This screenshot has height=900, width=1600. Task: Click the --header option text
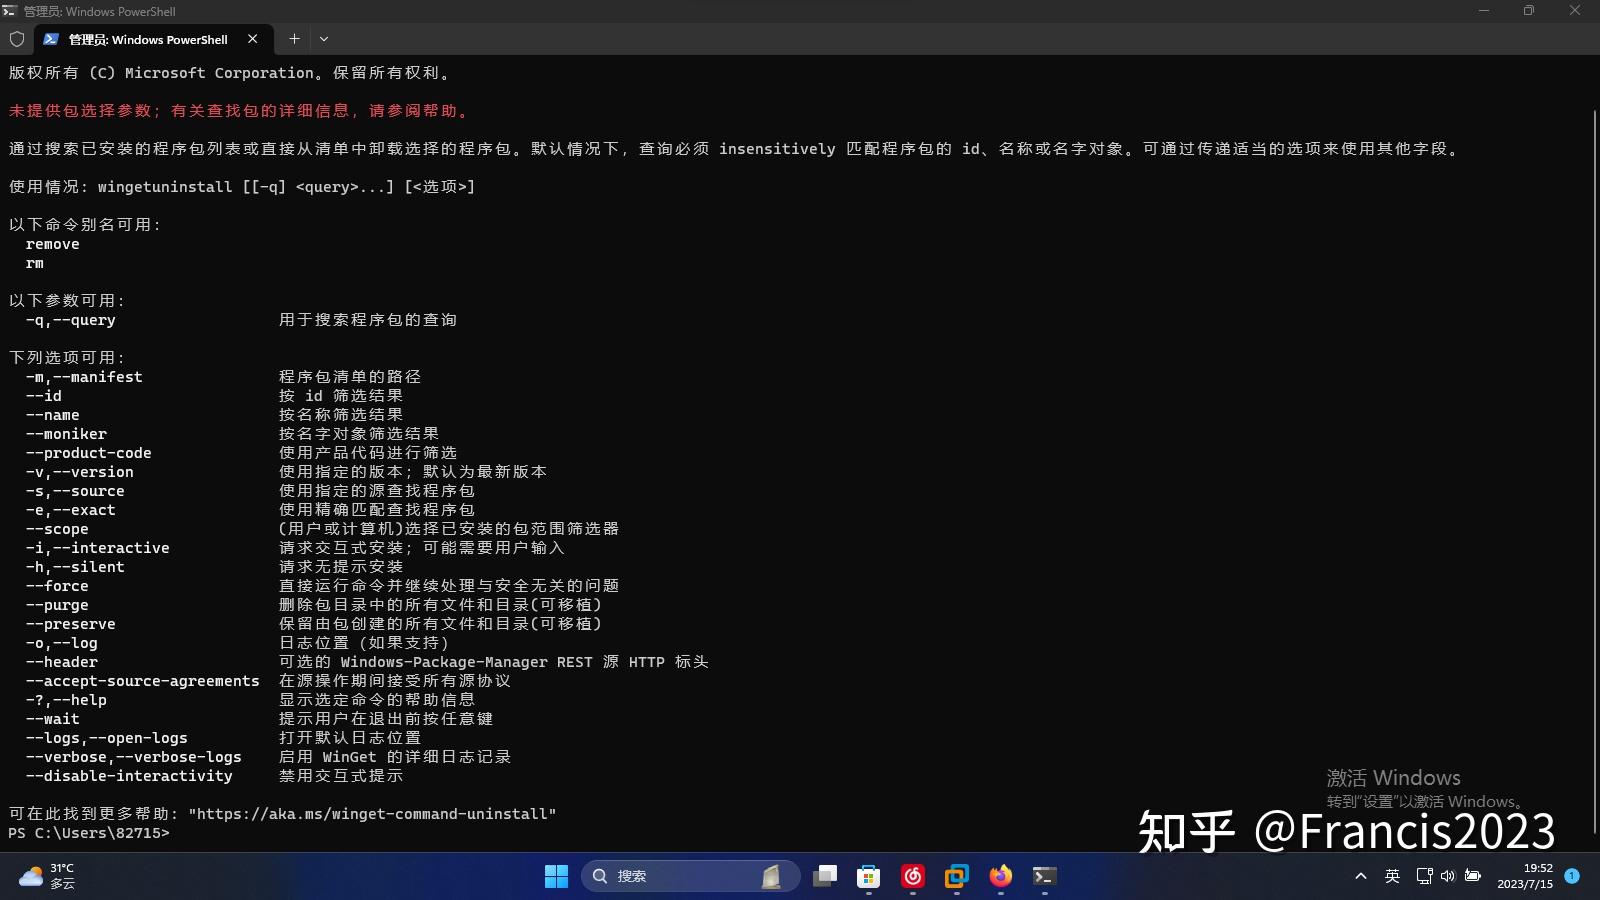click(x=62, y=662)
